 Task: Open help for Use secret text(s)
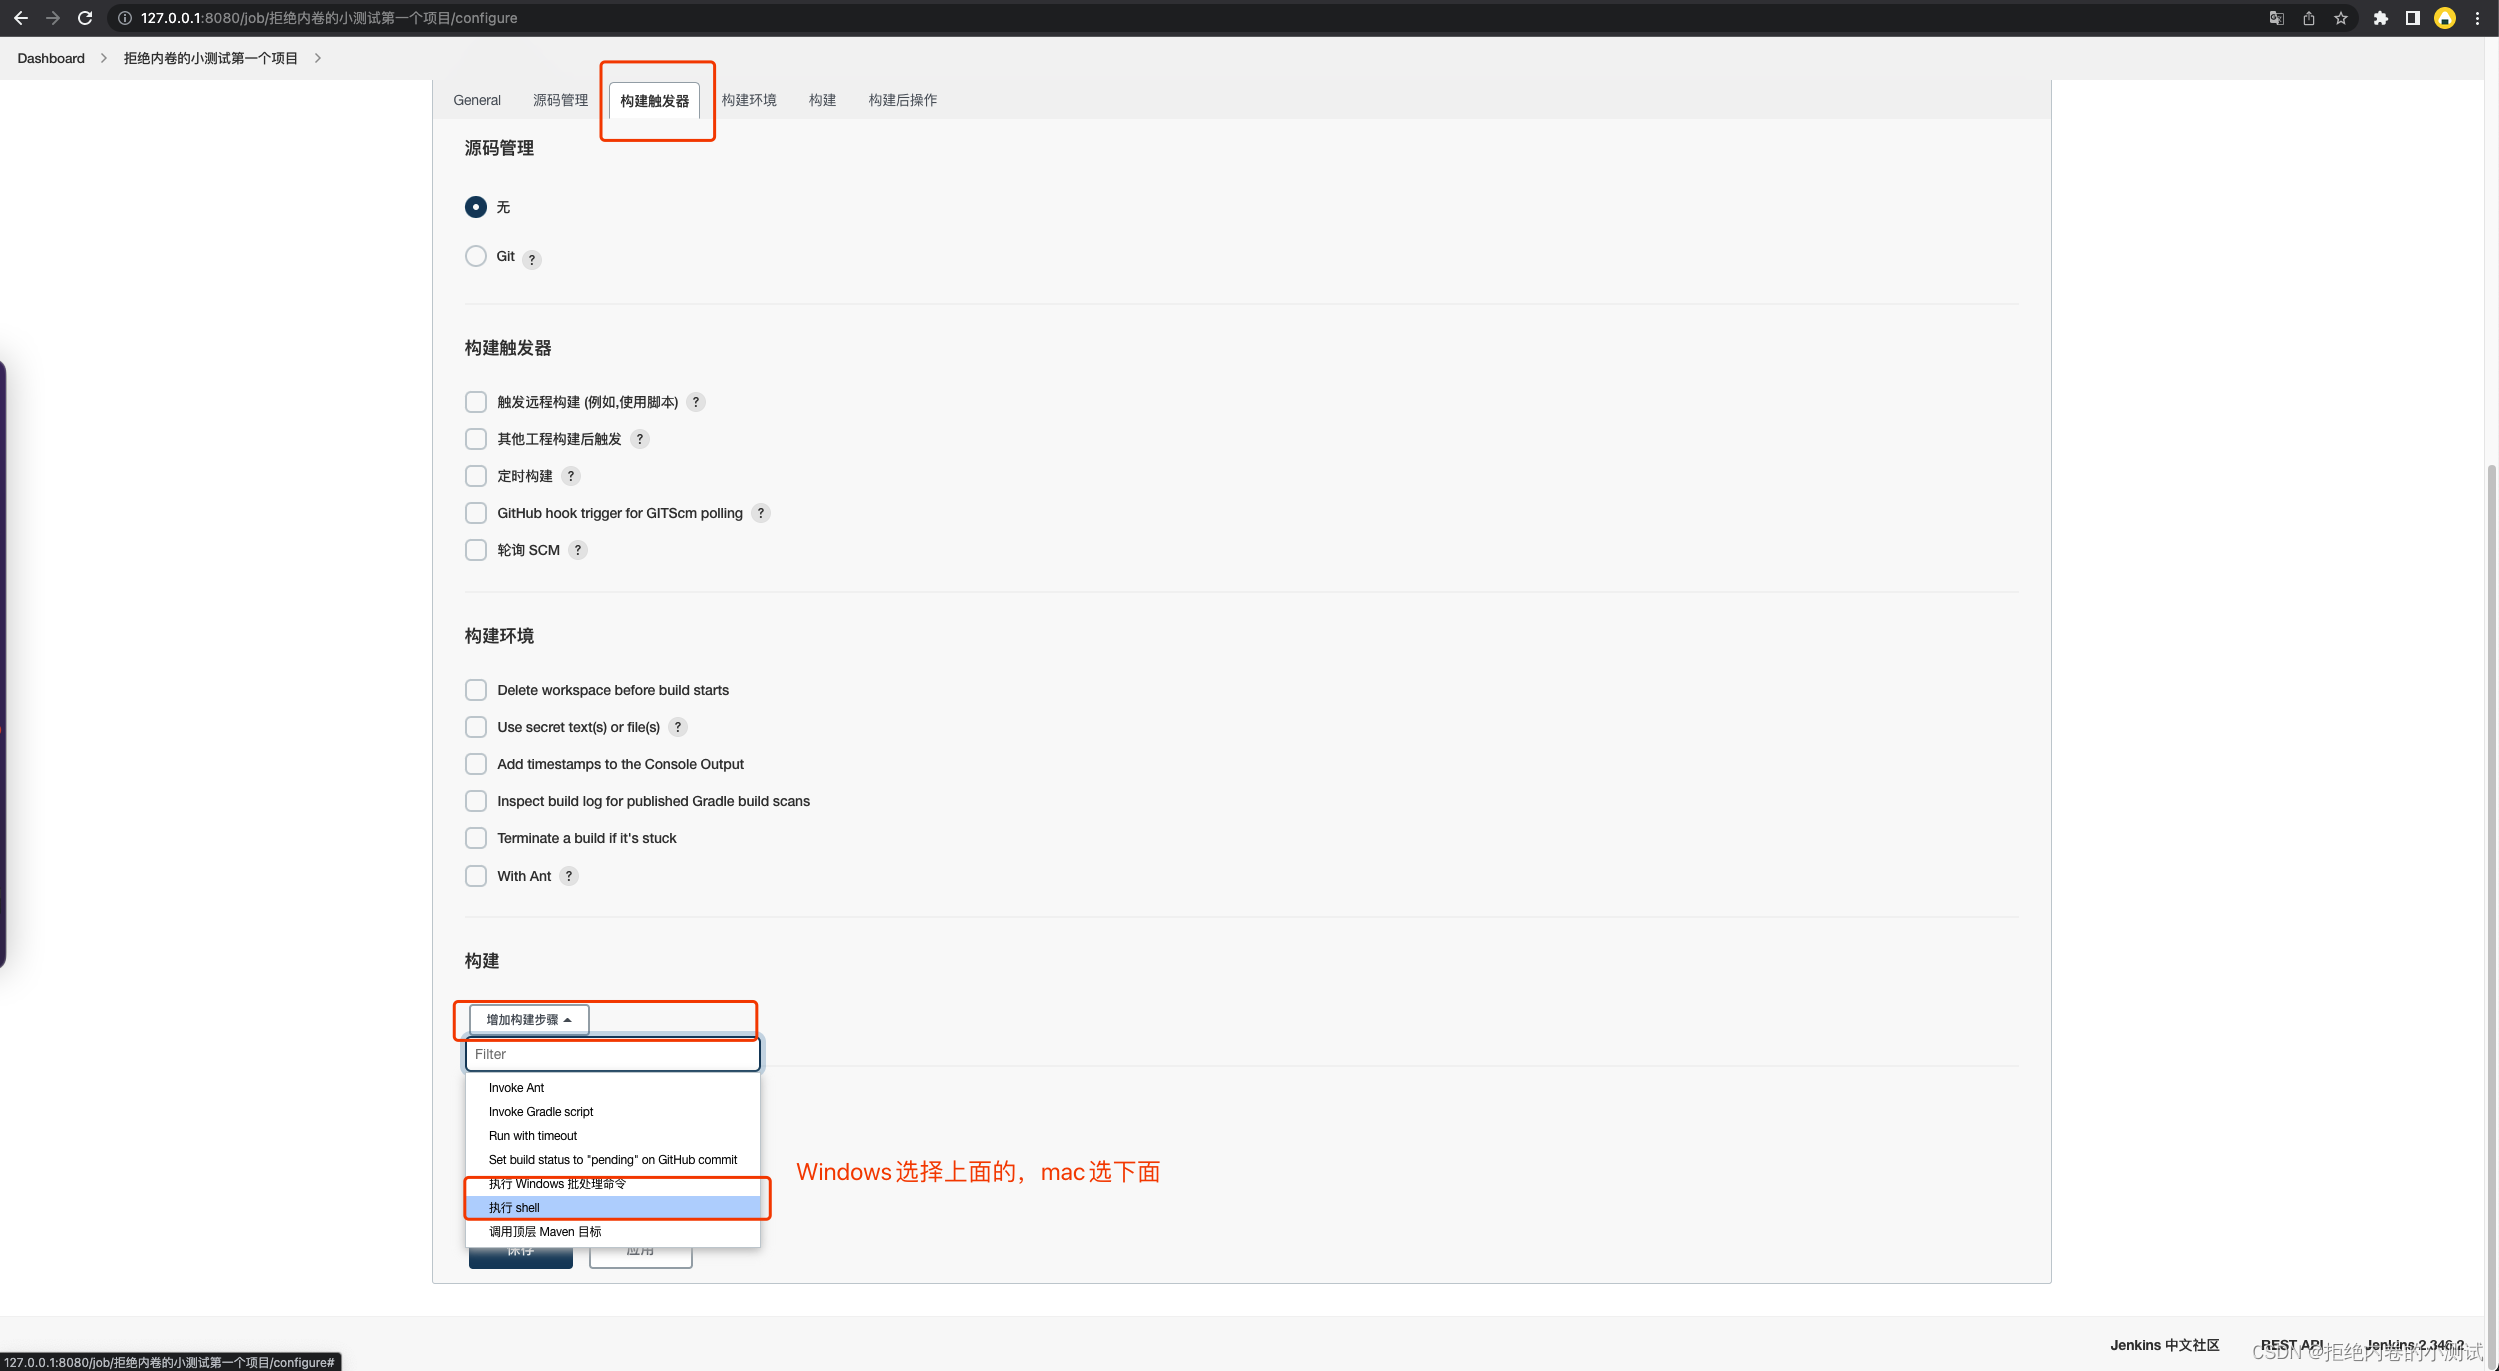(678, 727)
